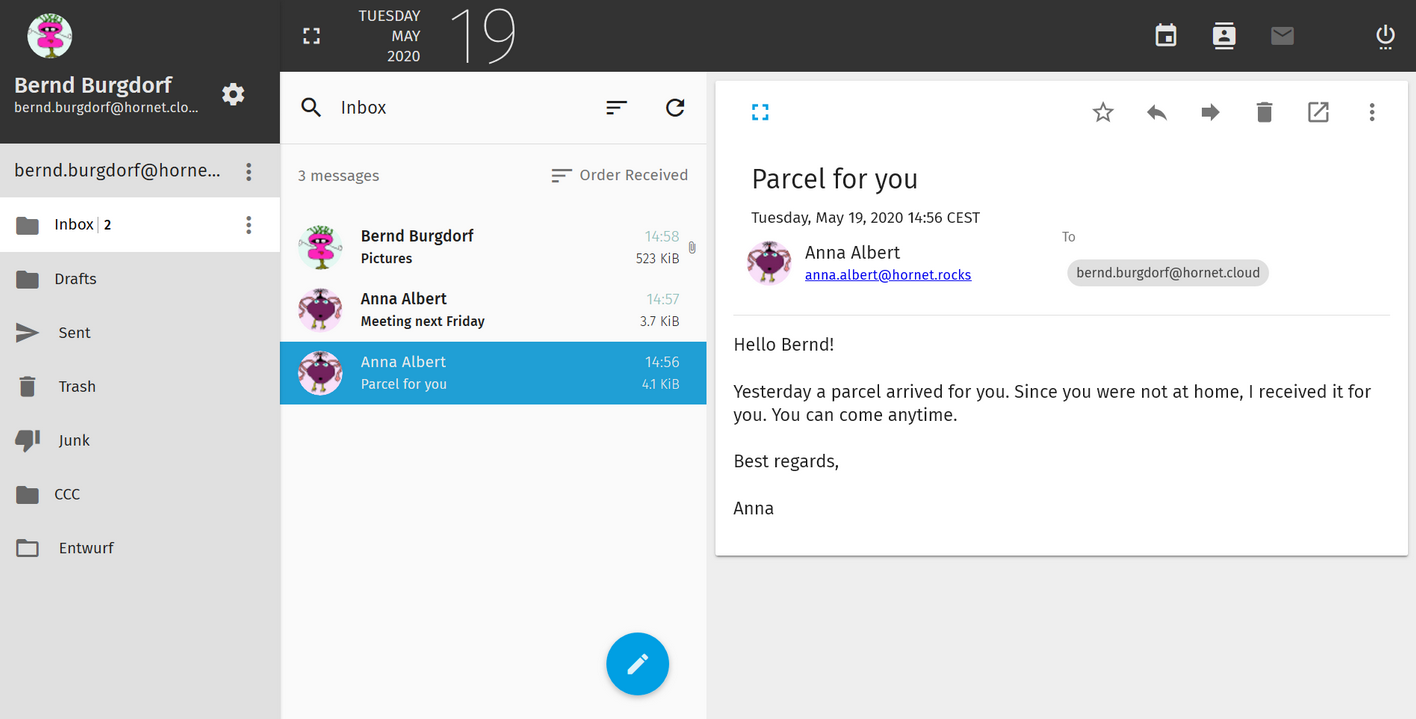Select the Inbox folder
This screenshot has height=719, width=1416.
(x=140, y=225)
